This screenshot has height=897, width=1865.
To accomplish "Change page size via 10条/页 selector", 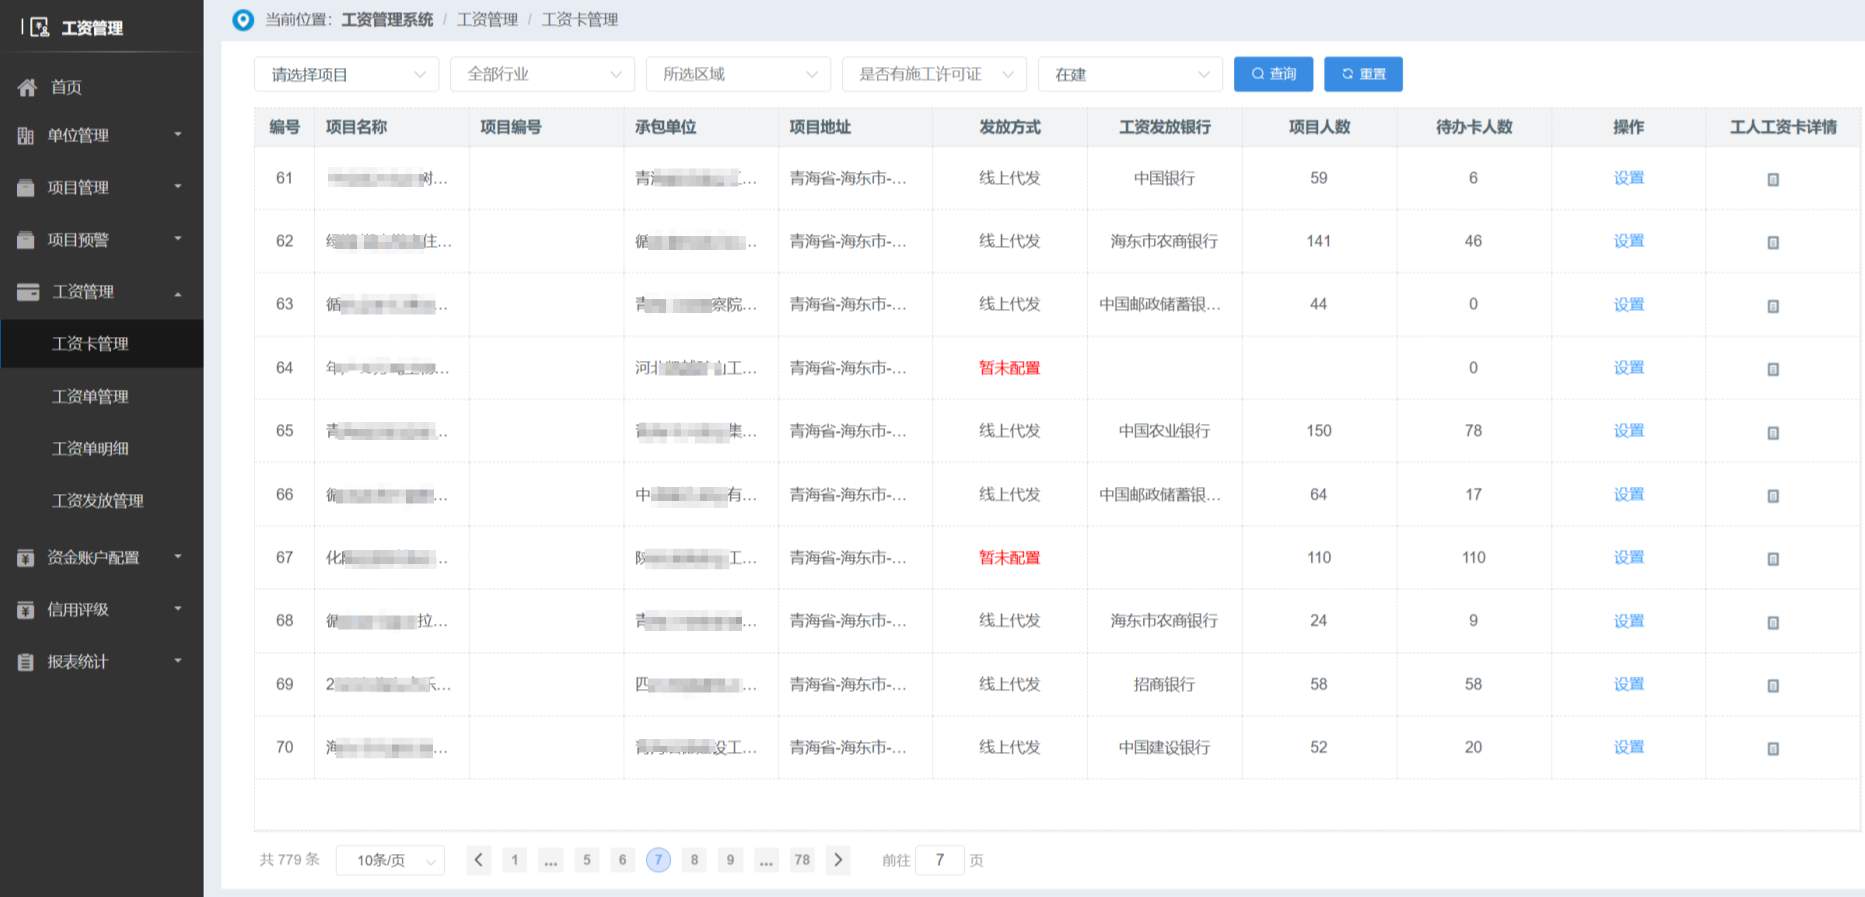I will point(390,861).
